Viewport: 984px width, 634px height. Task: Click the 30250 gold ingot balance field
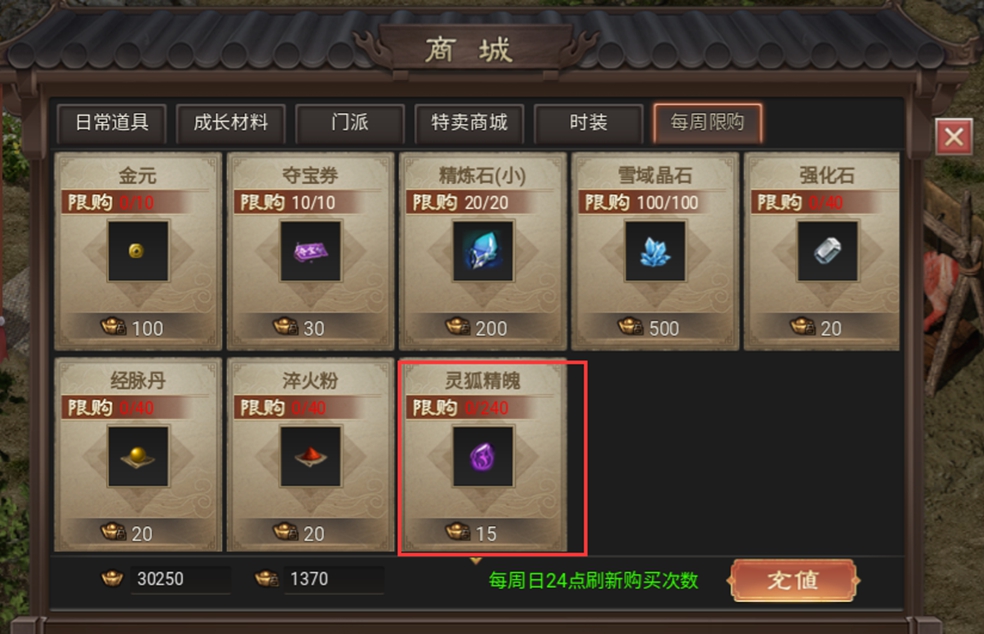click(x=180, y=579)
